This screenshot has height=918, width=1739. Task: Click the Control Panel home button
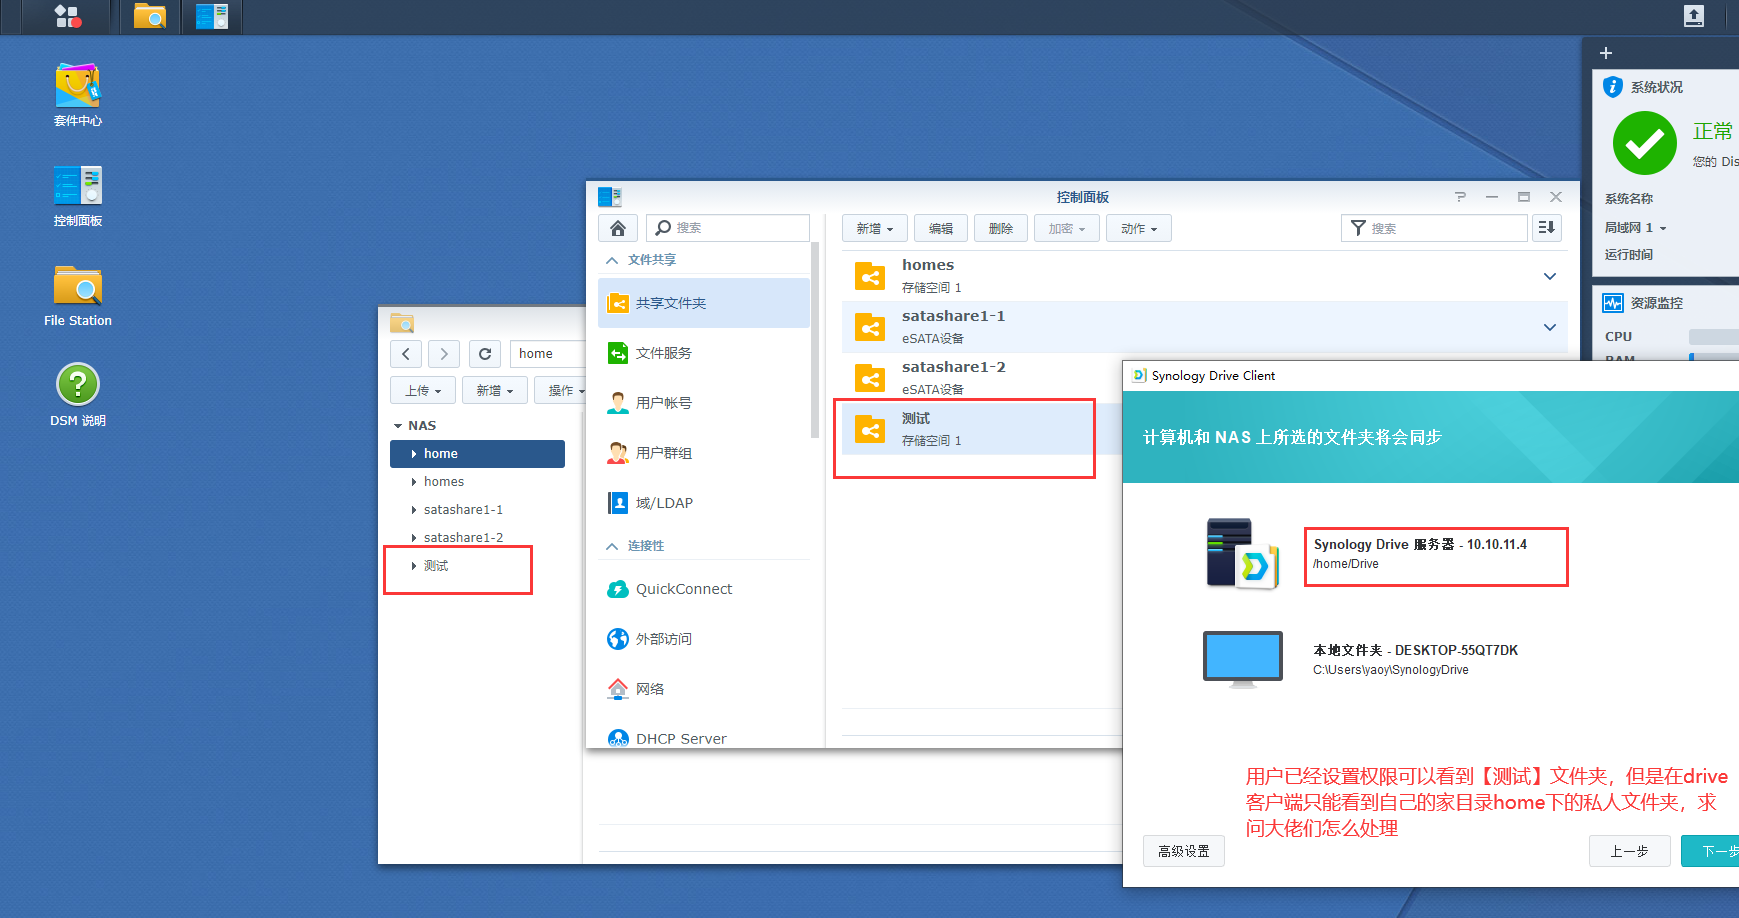[x=618, y=228]
